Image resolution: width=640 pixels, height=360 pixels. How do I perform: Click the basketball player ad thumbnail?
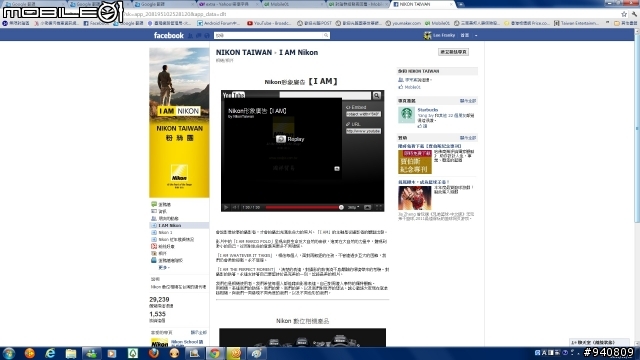click(x=415, y=198)
